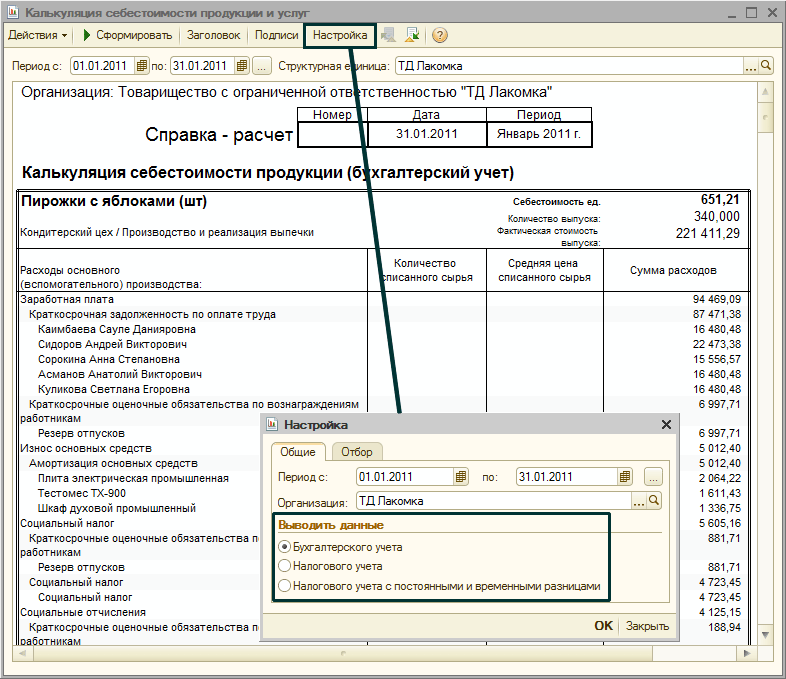Open the Действия dropdown menu
Image resolution: width=786 pixels, height=679 pixels.
pyautogui.click(x=38, y=35)
